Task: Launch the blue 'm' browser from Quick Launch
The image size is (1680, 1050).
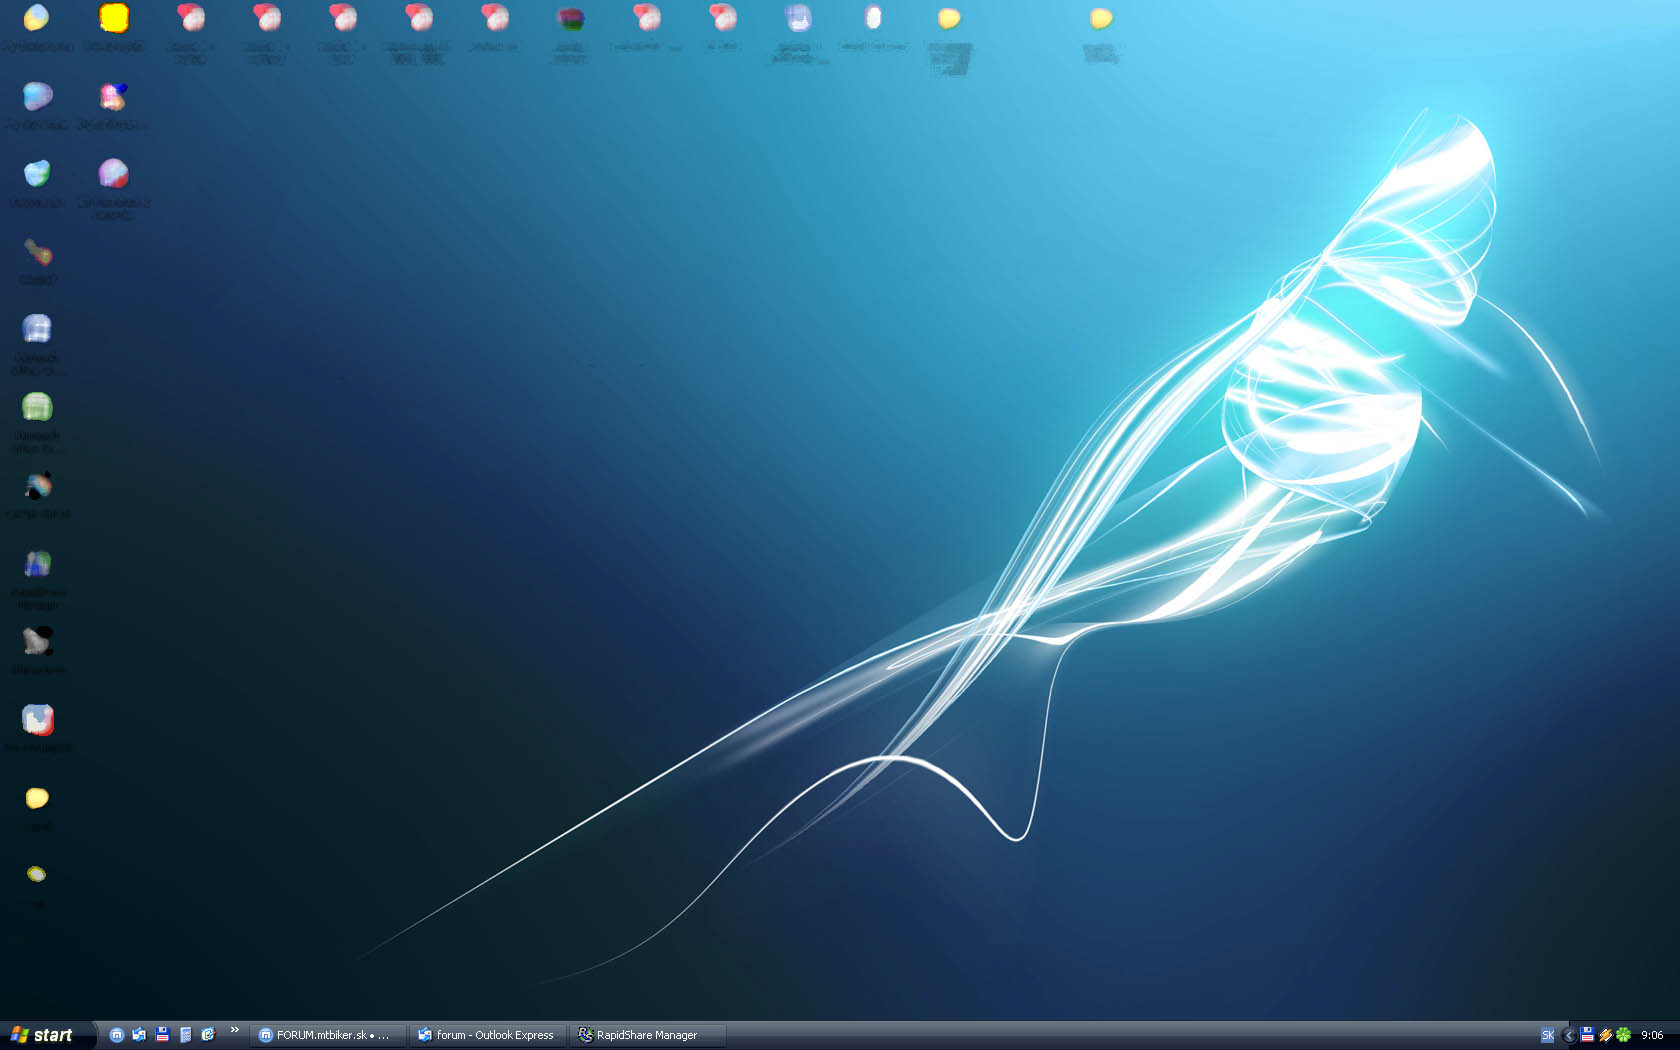Action: click(x=117, y=1035)
